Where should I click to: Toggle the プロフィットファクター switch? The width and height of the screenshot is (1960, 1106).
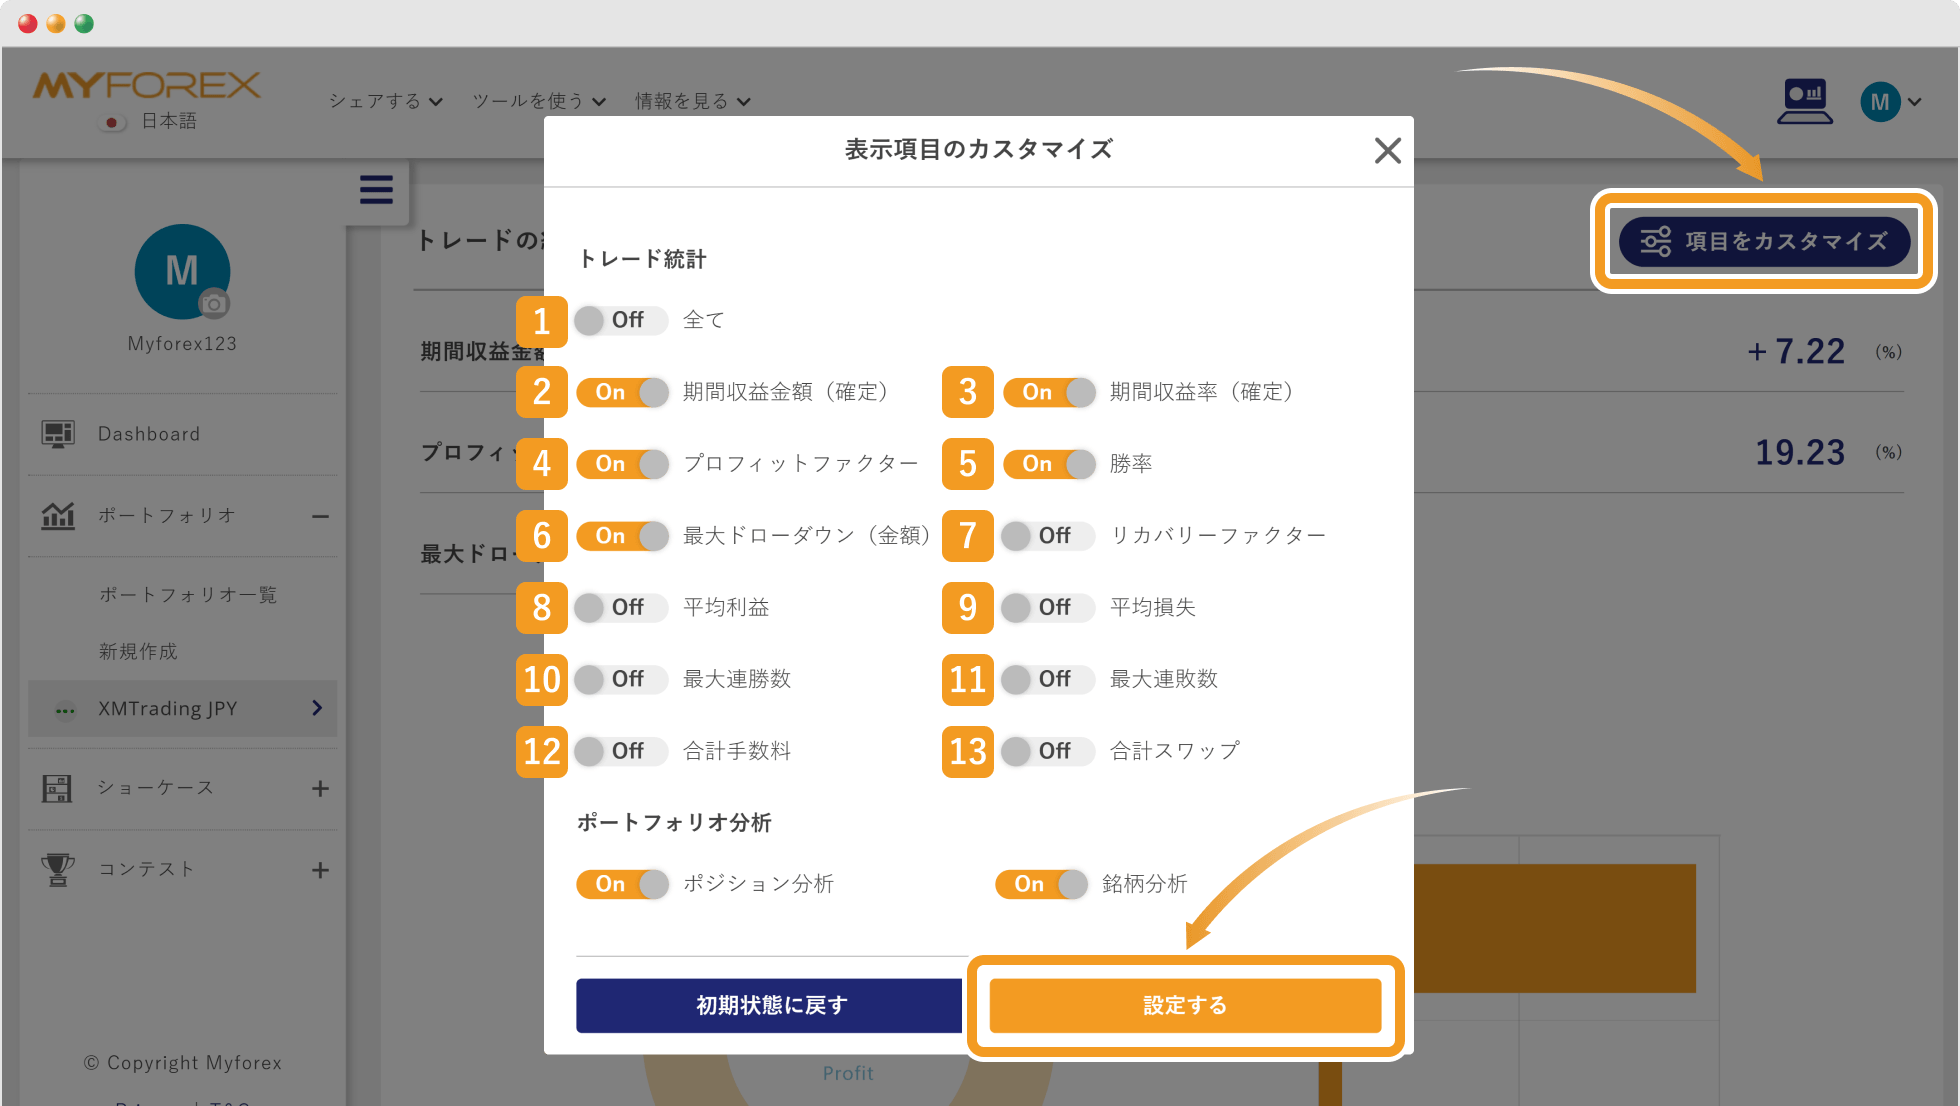pos(622,464)
